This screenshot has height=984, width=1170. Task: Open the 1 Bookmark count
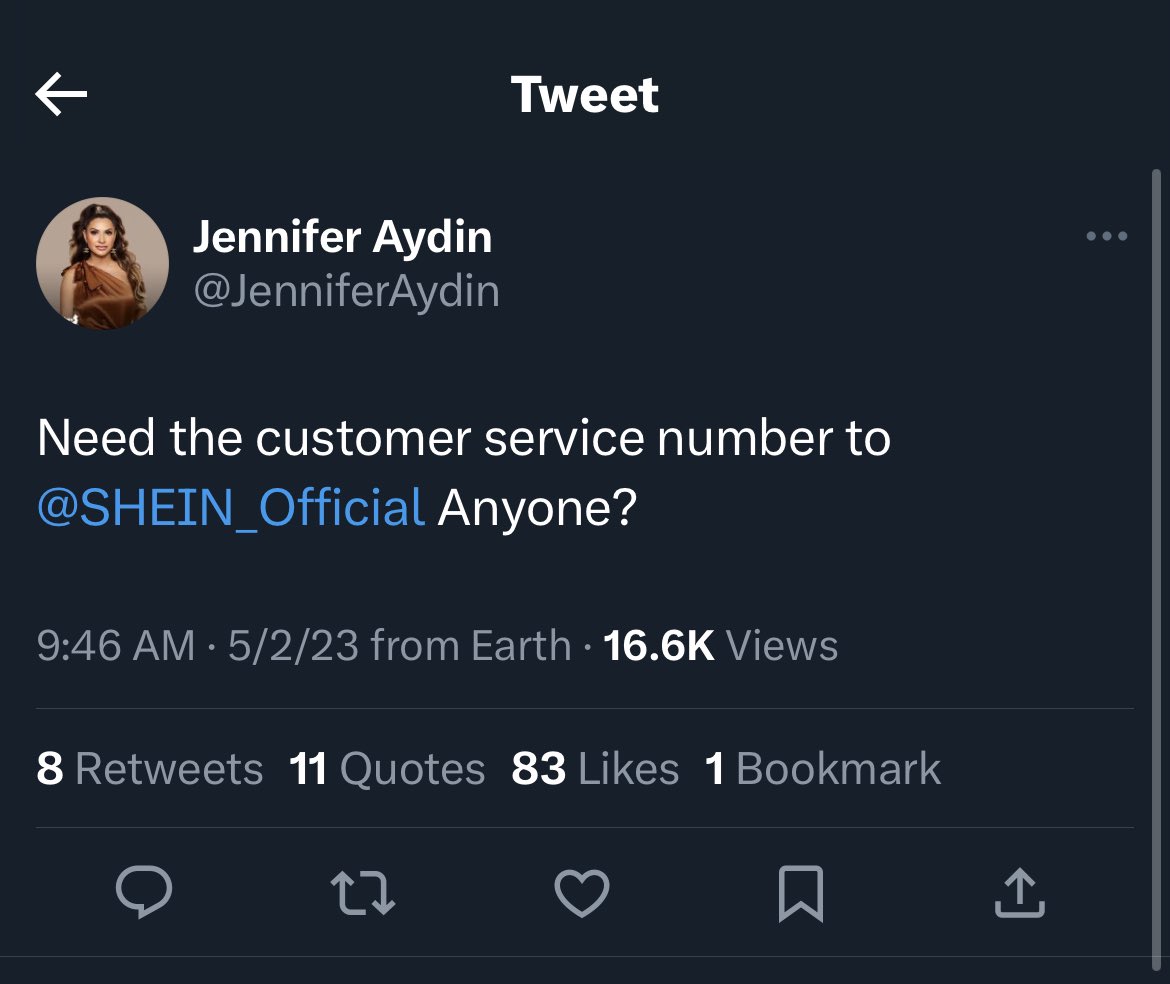pyautogui.click(x=822, y=768)
